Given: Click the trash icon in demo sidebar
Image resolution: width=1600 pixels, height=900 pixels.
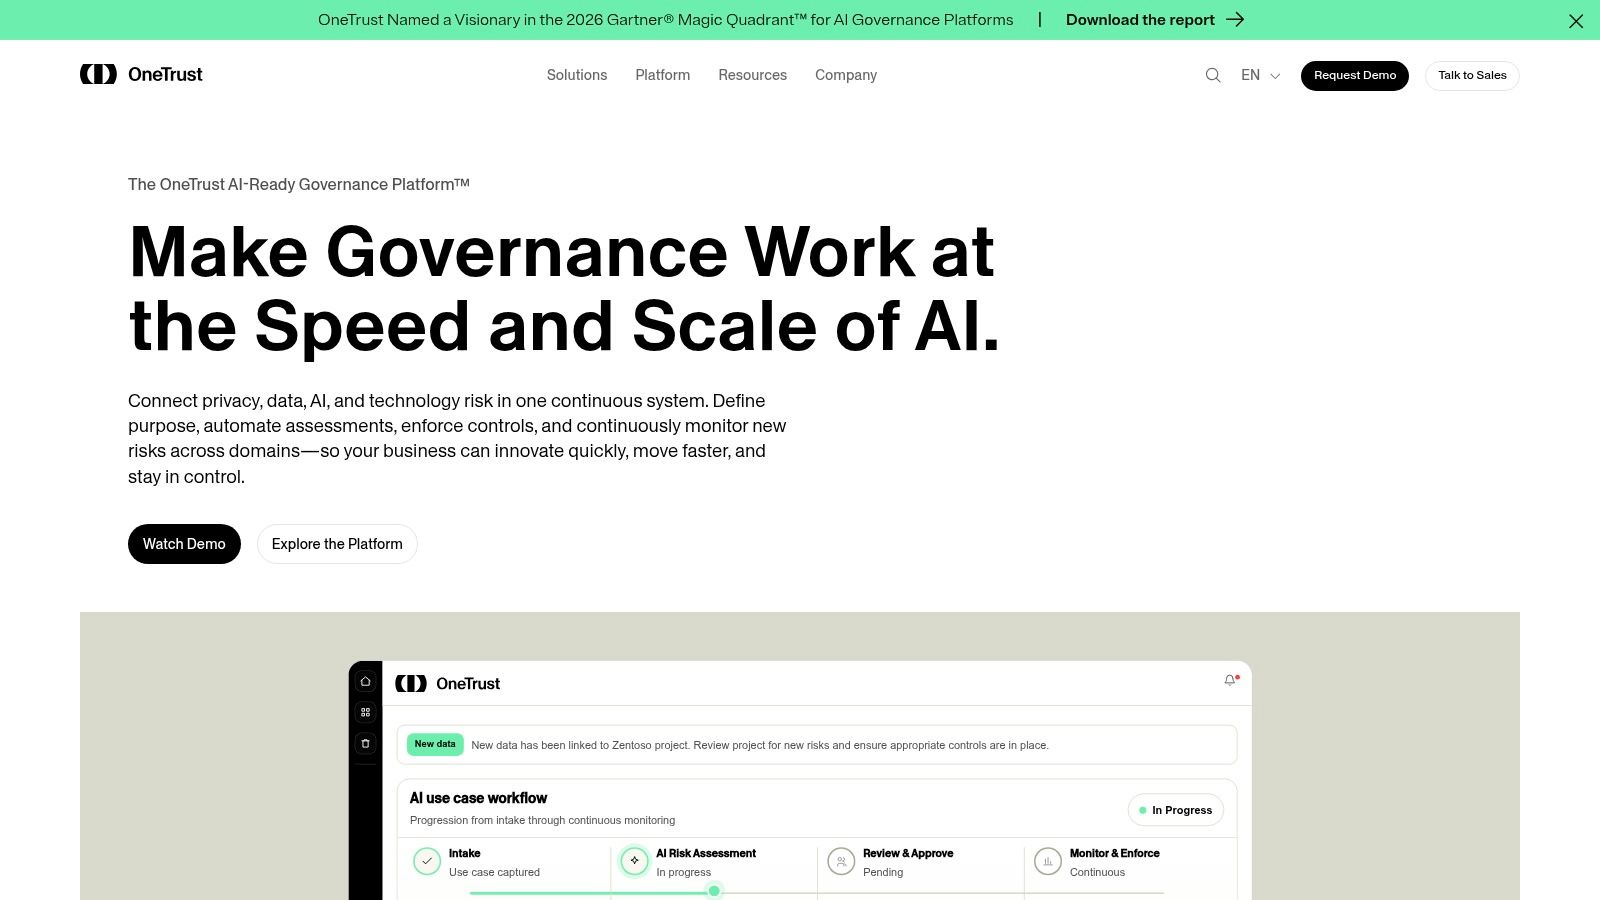Looking at the screenshot, I should point(366,743).
